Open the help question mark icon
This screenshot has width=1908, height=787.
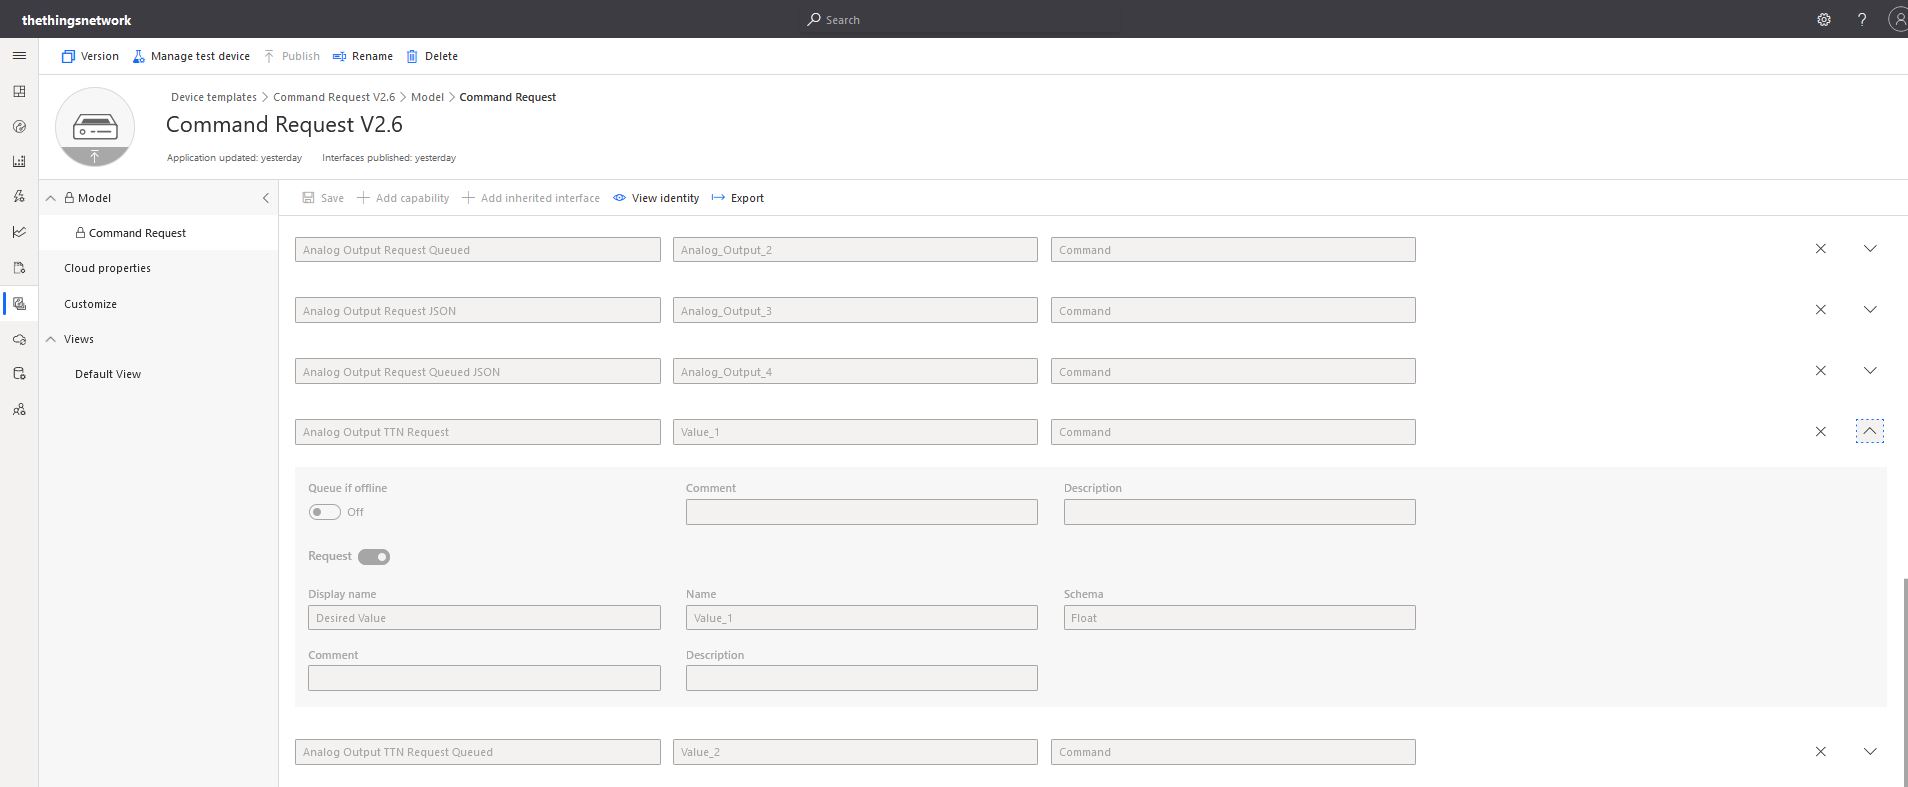pyautogui.click(x=1861, y=20)
